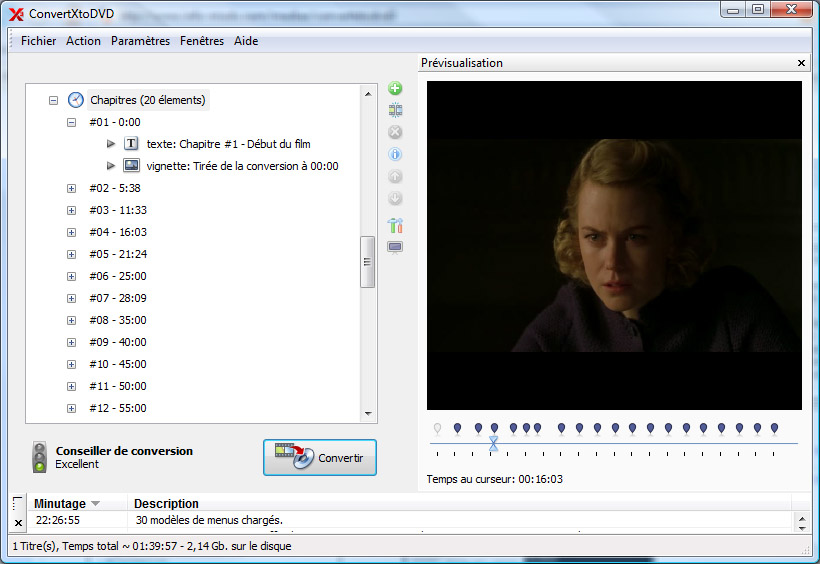
Task: Expand chapter #03 - 11:33
Action: pos(72,210)
